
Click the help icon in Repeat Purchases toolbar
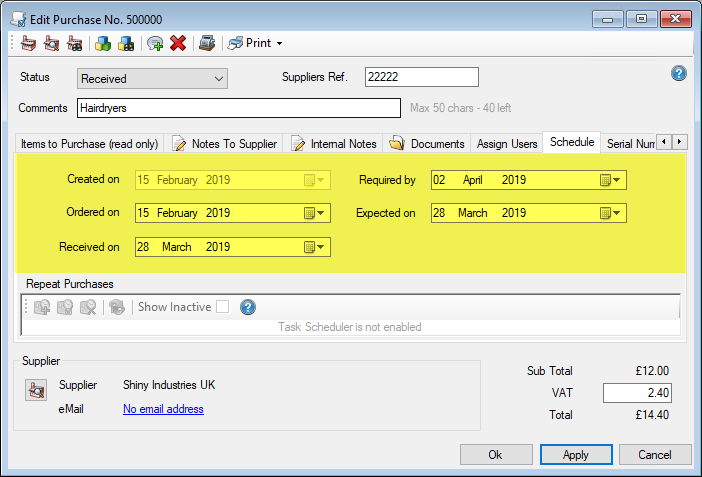click(x=248, y=307)
